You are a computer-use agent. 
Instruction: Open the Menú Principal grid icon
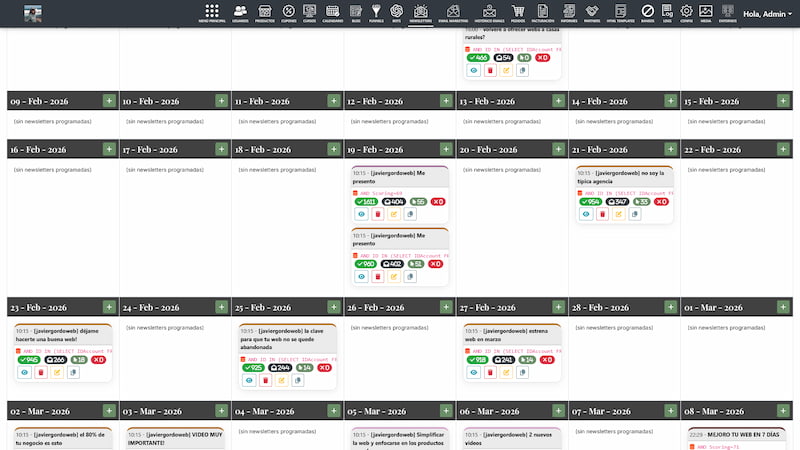coord(211,12)
